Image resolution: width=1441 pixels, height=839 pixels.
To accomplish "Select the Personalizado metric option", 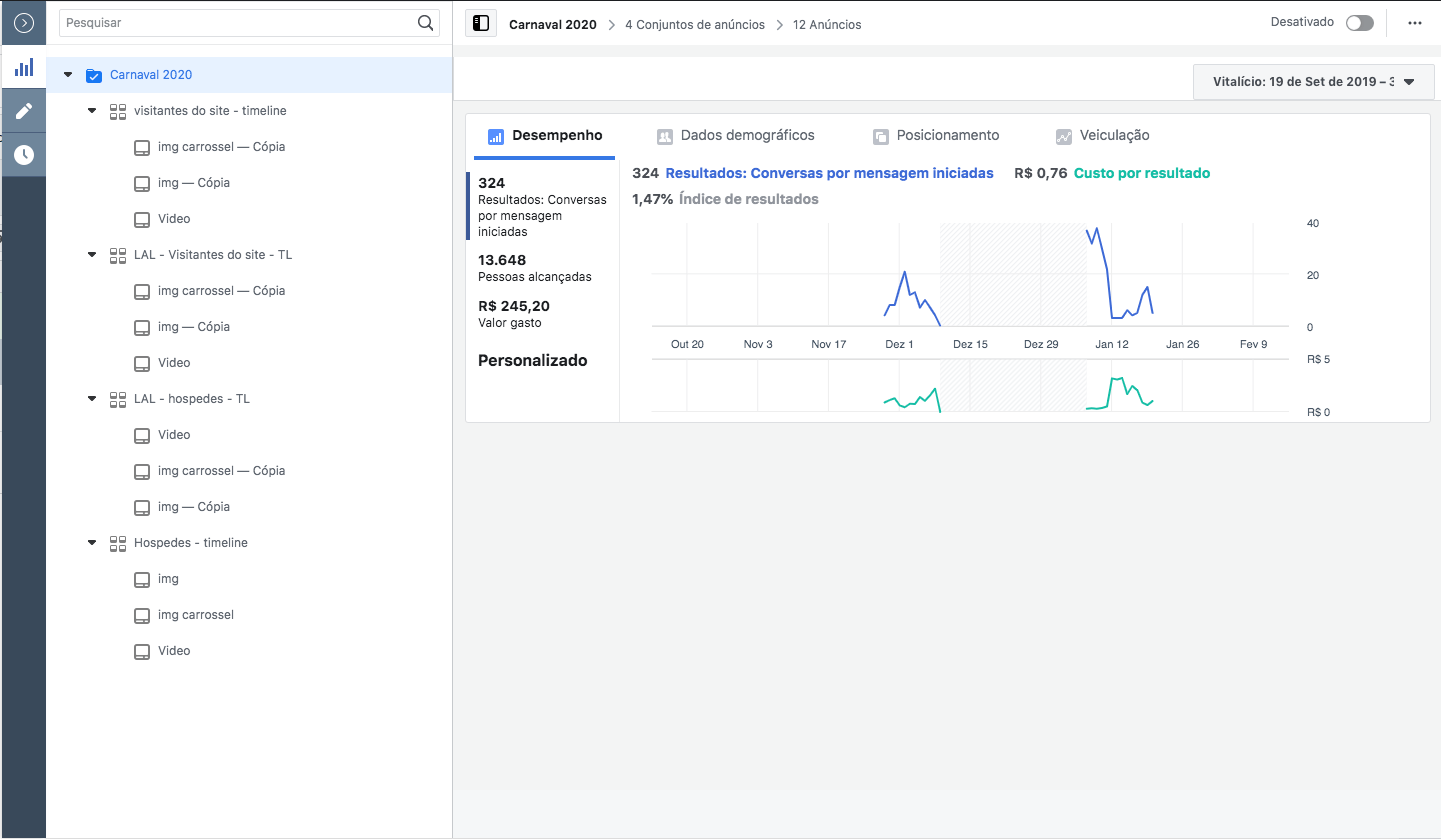I will (x=533, y=361).
